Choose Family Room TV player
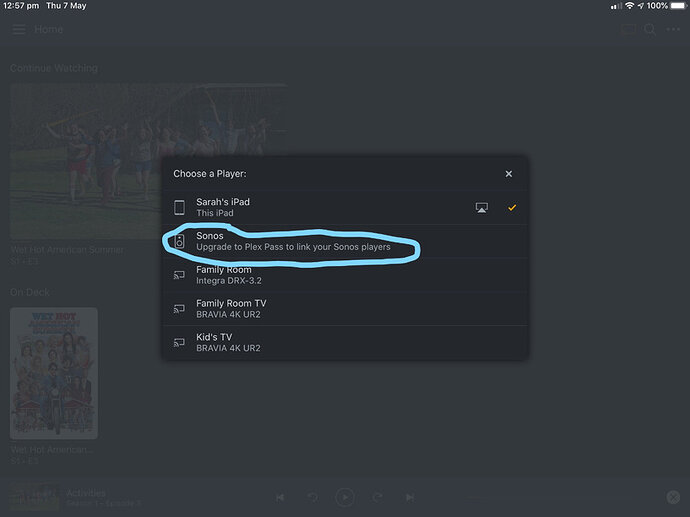 345,308
